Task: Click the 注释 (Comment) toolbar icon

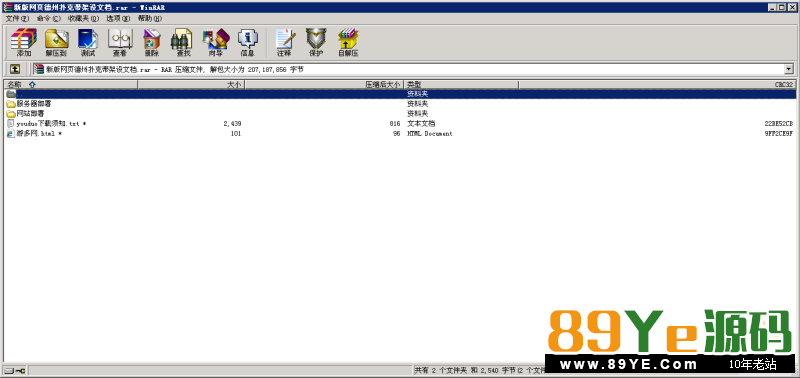Action: pos(284,43)
